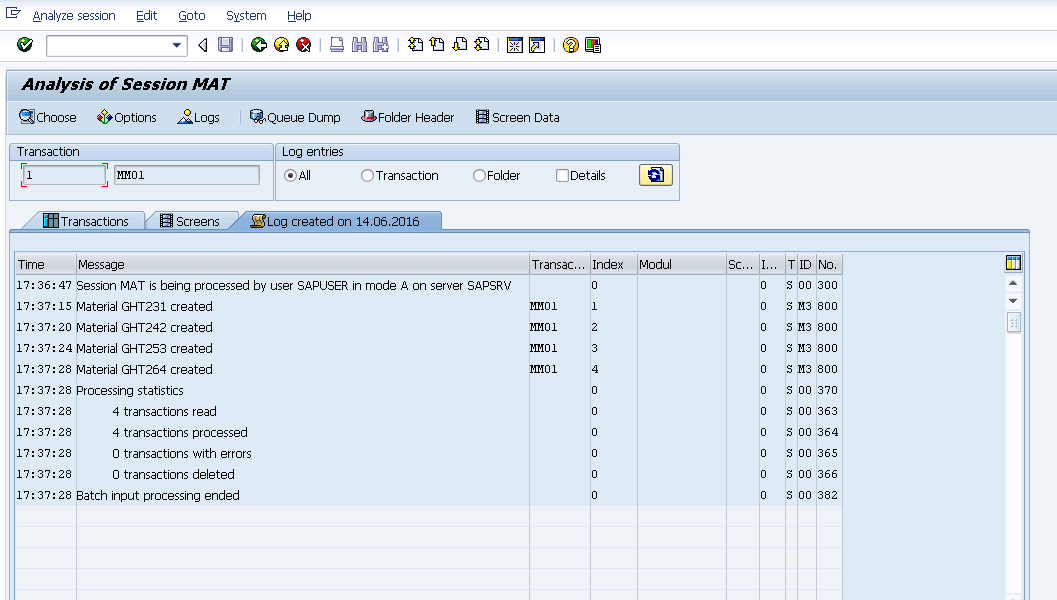This screenshot has height=600, width=1057.
Task: Expand the Analyze session menu
Action: pos(74,15)
